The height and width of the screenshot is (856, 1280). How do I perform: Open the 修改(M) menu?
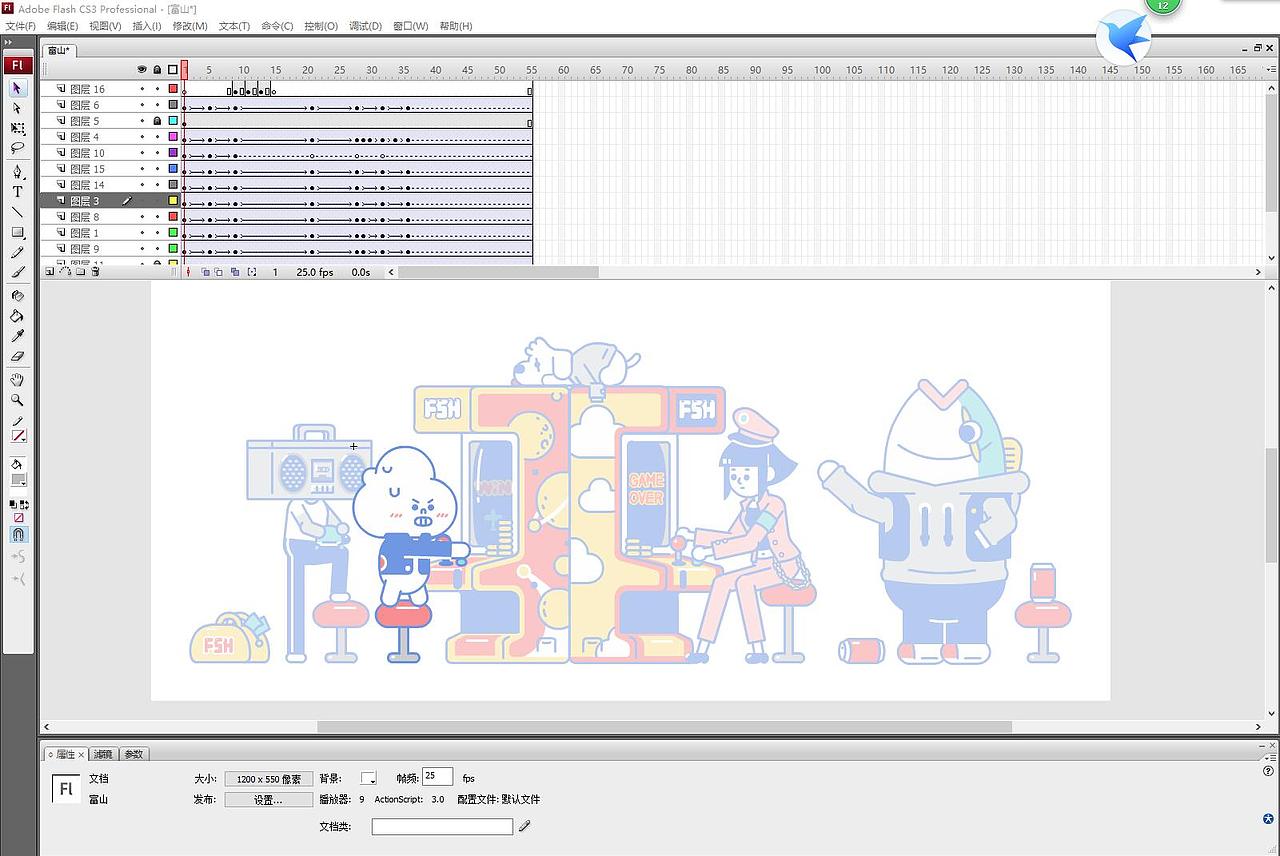tap(190, 26)
